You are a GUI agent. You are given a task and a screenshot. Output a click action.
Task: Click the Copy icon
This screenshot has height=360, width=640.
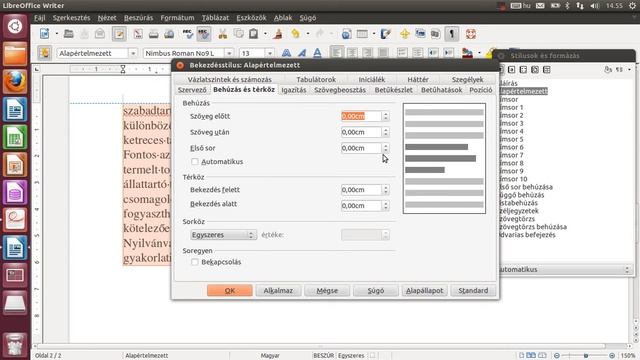point(238,34)
